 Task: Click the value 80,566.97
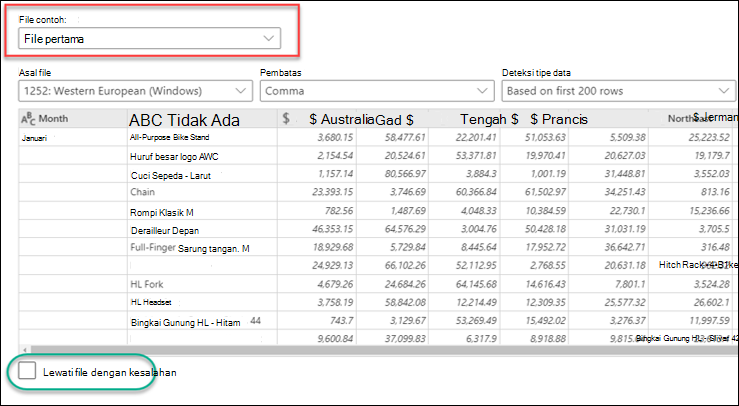pos(405,174)
